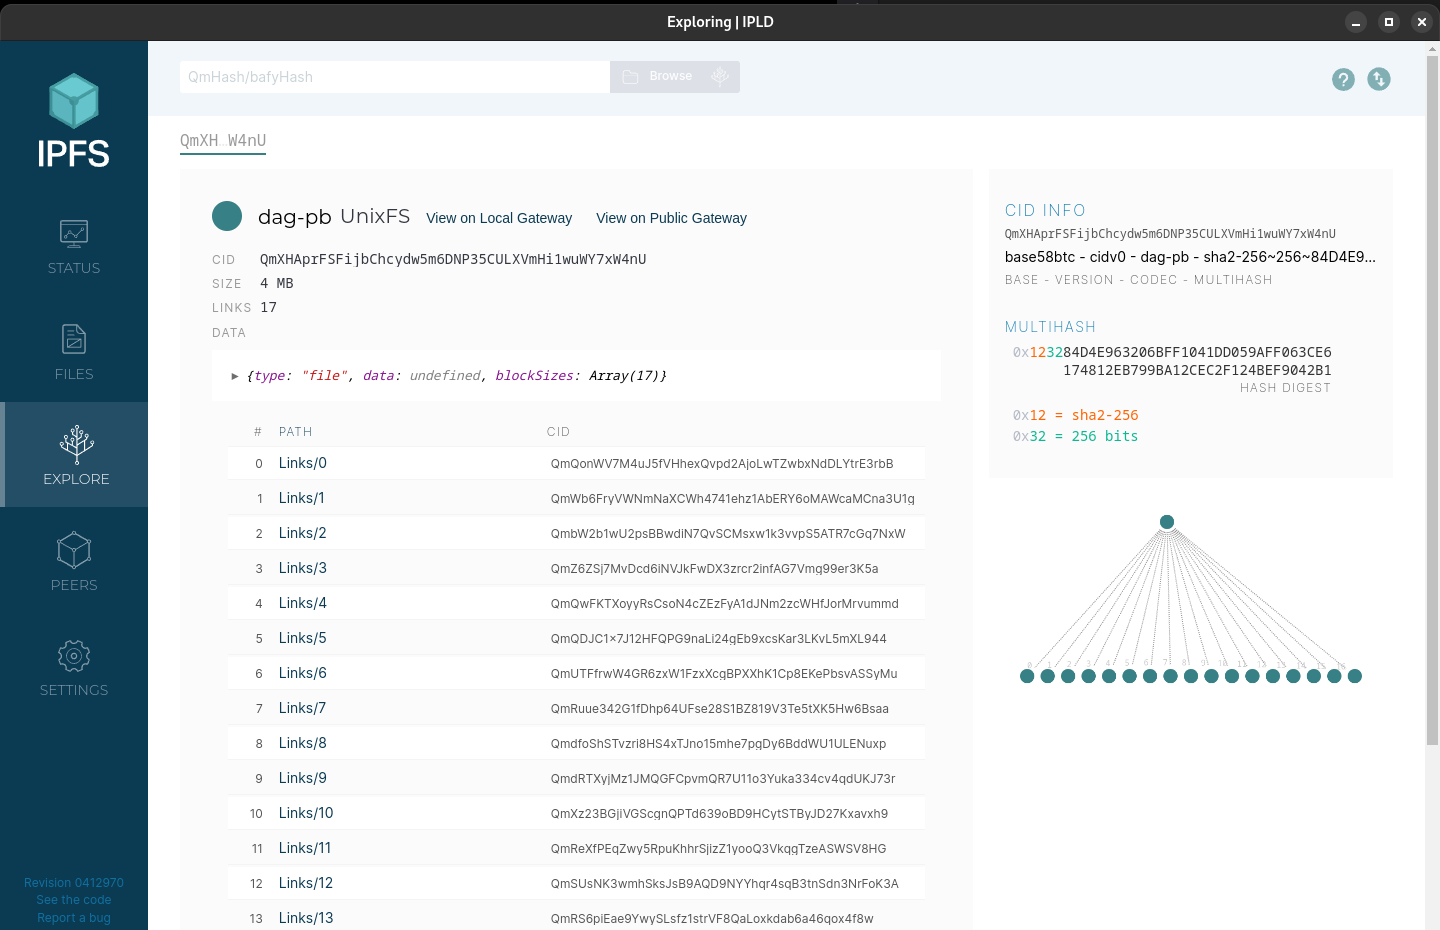Open Links/1

(302, 498)
